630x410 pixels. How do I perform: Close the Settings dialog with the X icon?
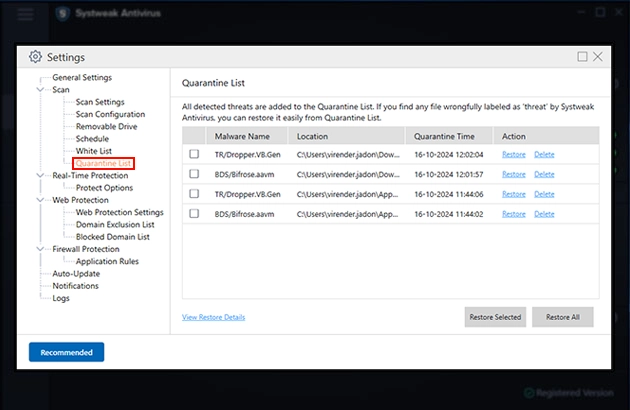pyautogui.click(x=599, y=57)
